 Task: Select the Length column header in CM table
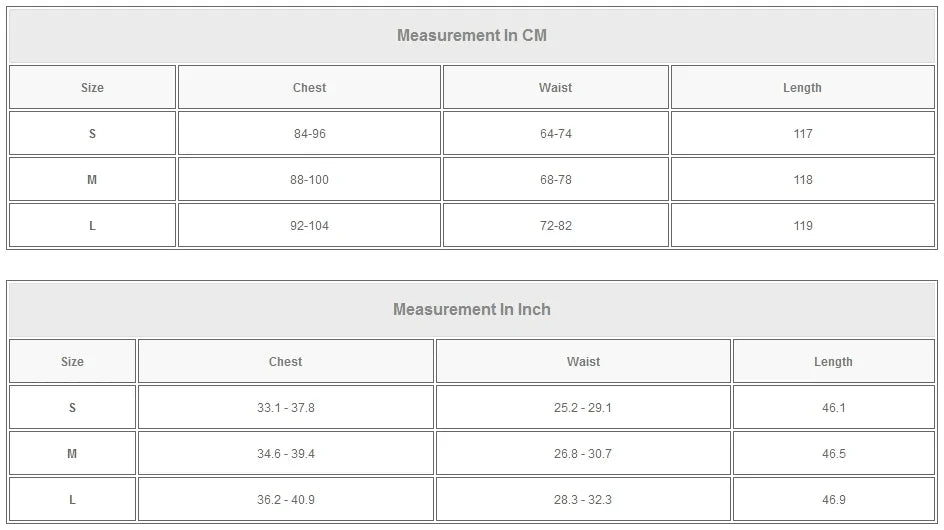(x=802, y=88)
